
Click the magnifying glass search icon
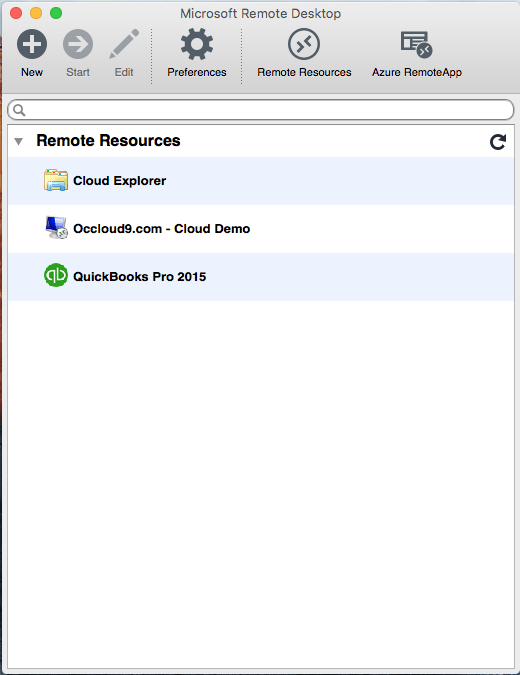point(19,110)
